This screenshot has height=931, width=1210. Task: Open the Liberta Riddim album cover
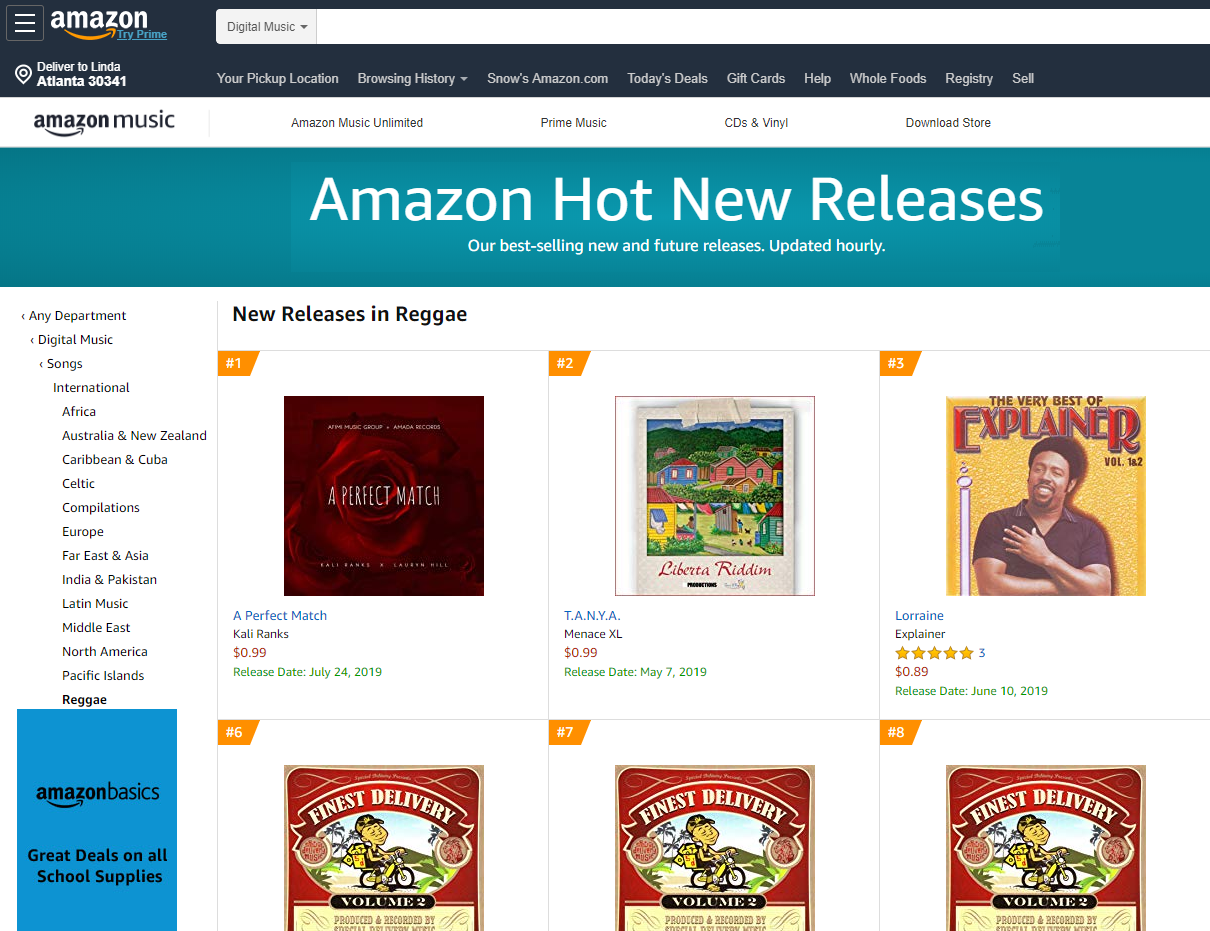pyautogui.click(x=715, y=496)
